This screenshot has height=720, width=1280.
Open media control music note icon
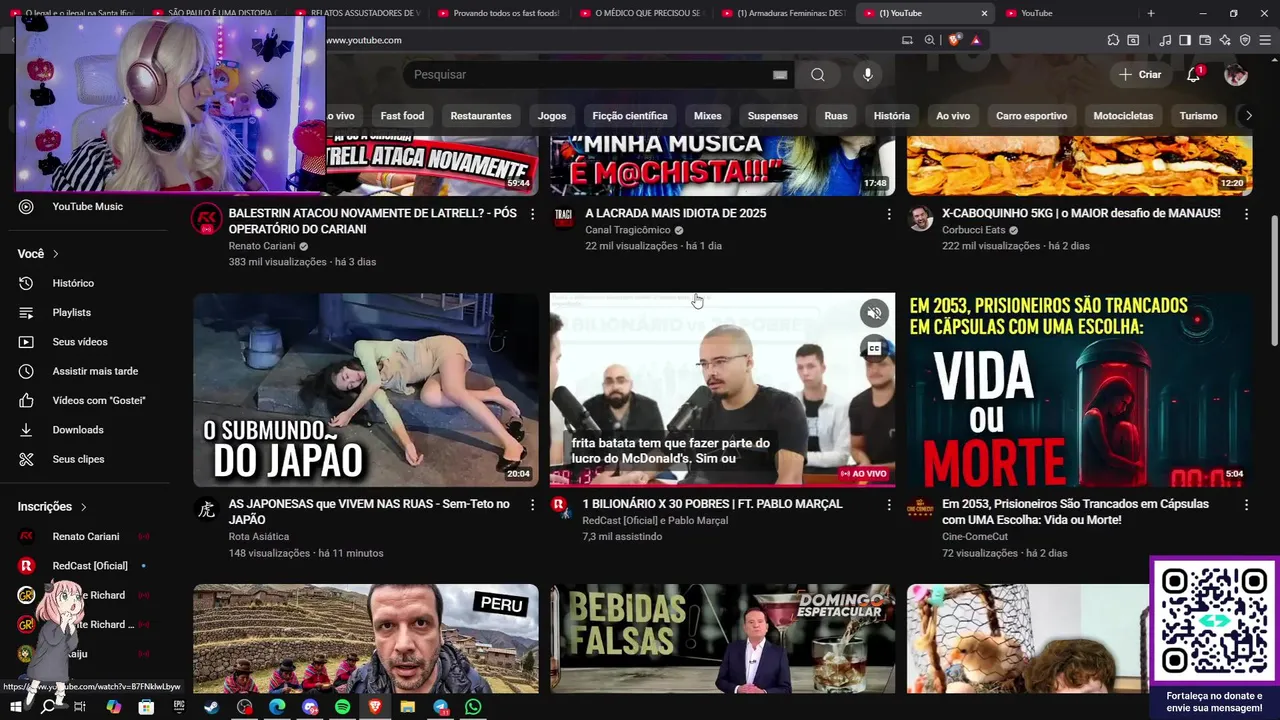coord(1165,40)
